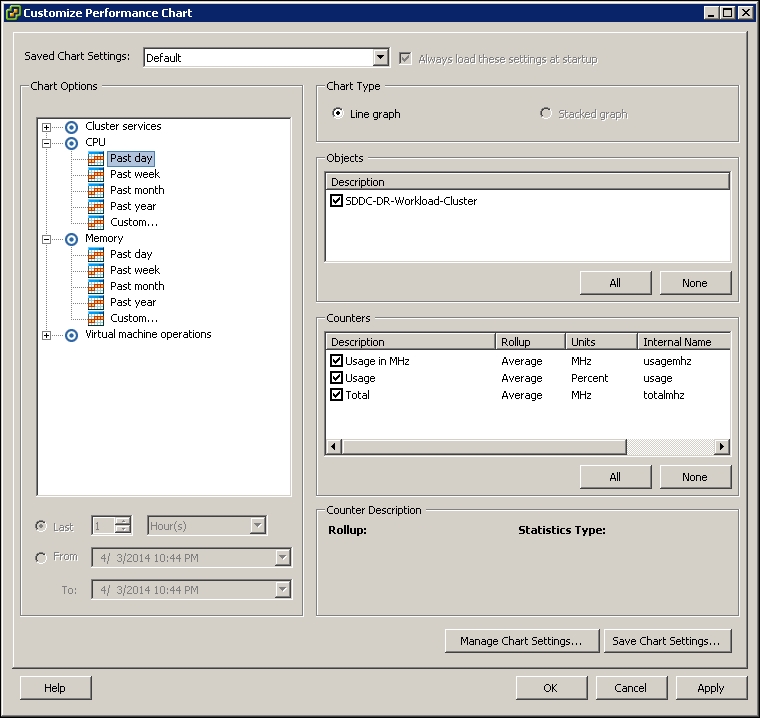Image resolution: width=760 pixels, height=718 pixels.
Task: Select Memory Past day tree item
Action: click(131, 254)
